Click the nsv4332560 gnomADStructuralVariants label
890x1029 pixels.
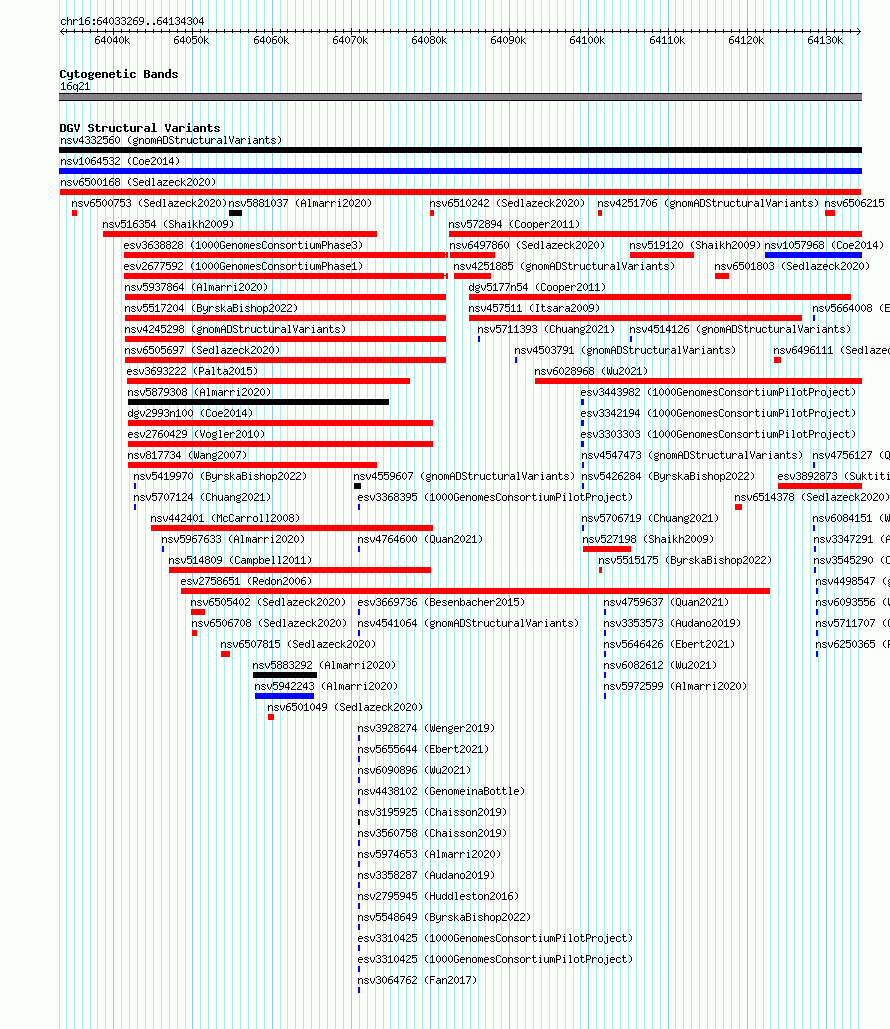171,140
